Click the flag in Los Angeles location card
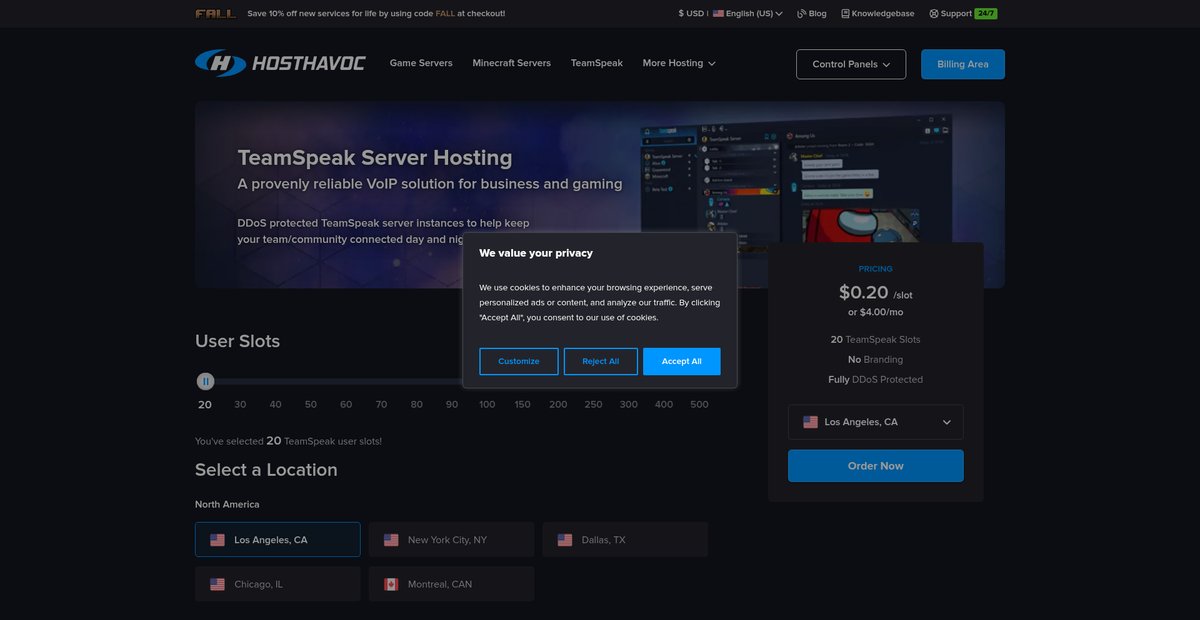1200x620 pixels. click(217, 540)
